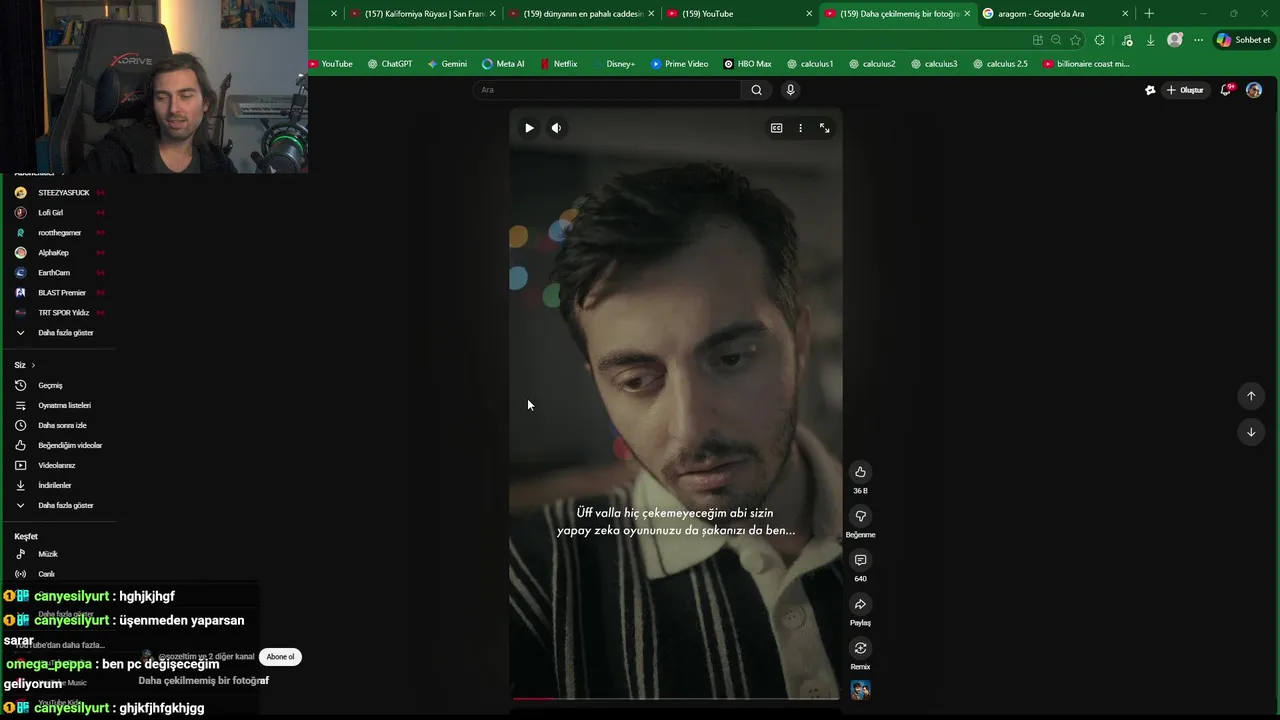Add this page to favorites star
This screenshot has height=720, width=1280.
click(x=1075, y=40)
